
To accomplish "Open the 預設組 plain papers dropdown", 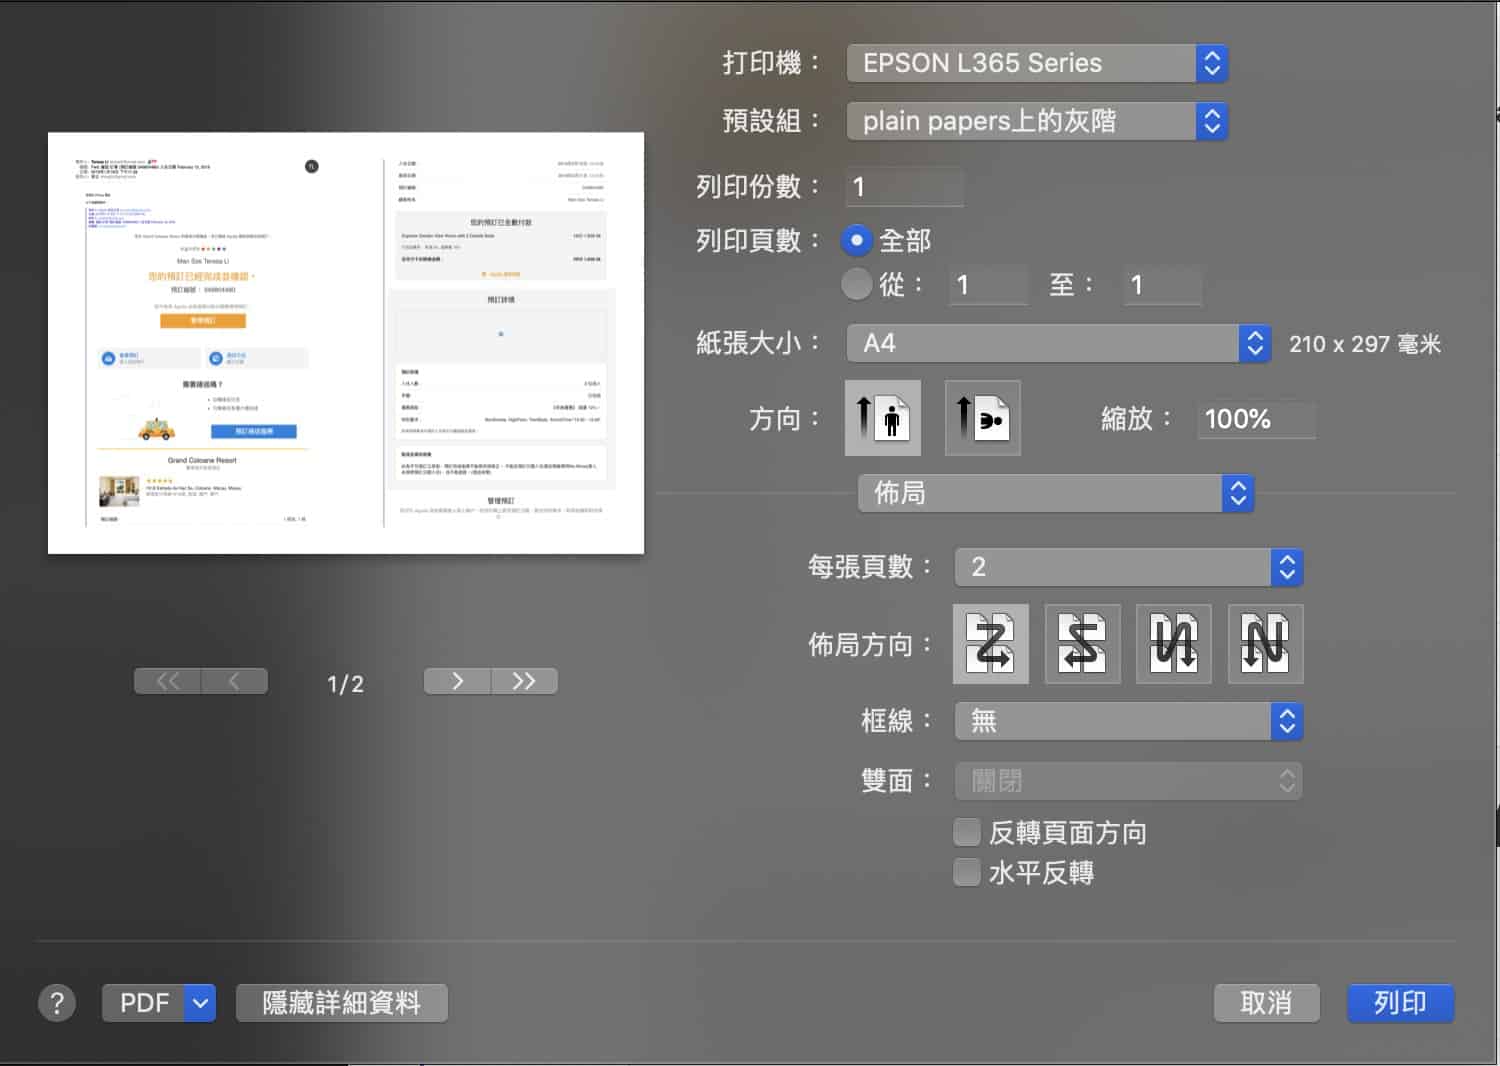I will click(1037, 121).
